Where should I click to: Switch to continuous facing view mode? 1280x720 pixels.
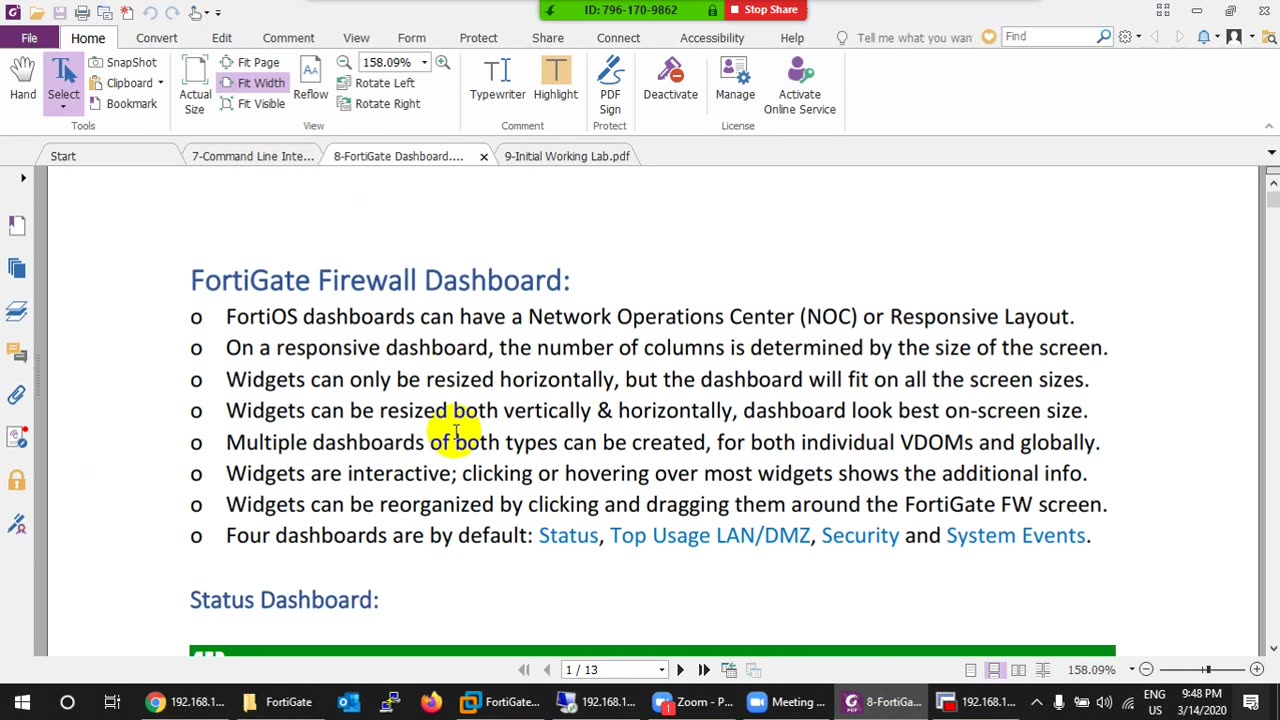tap(1042, 670)
